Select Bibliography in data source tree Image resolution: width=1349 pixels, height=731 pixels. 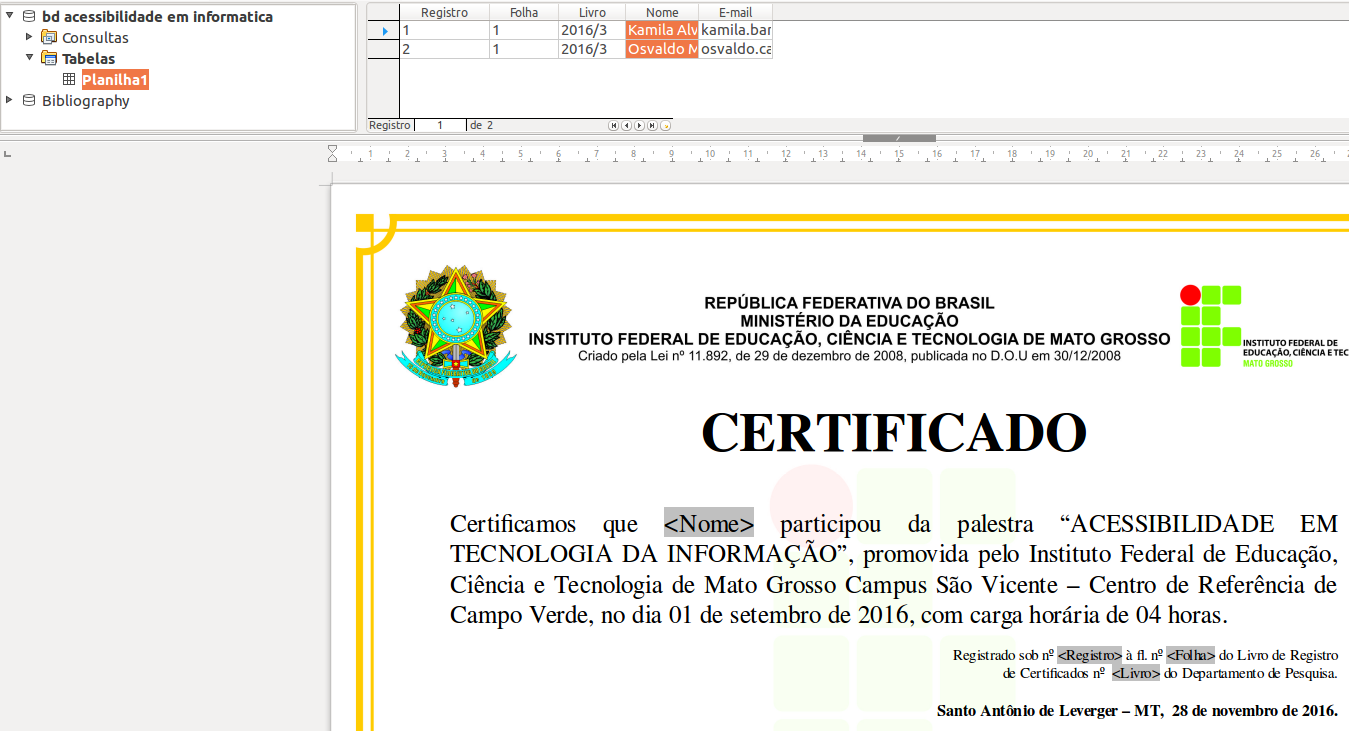[x=86, y=100]
